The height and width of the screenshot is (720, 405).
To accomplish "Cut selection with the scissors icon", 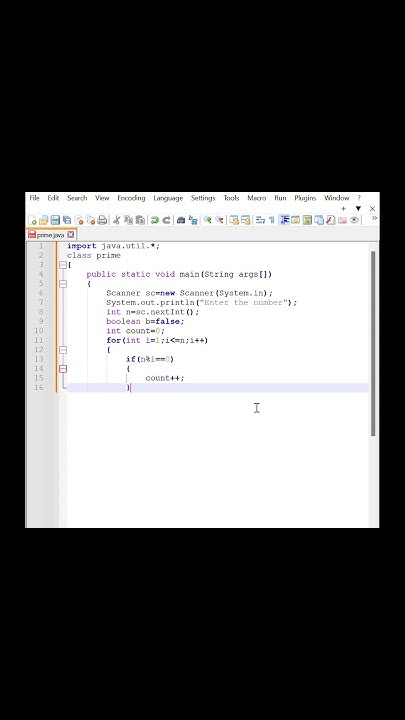I will [x=117, y=220].
